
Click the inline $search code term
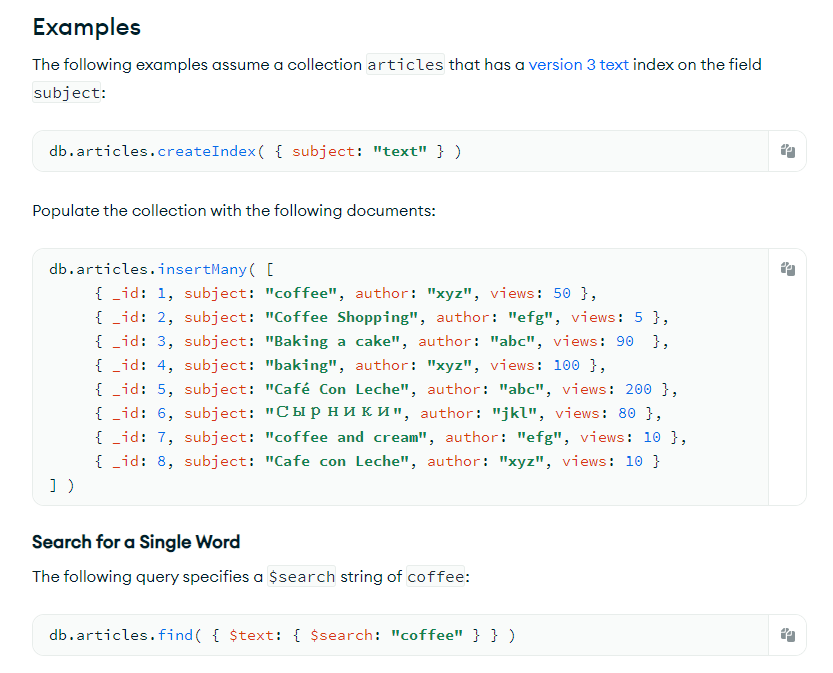(x=301, y=577)
